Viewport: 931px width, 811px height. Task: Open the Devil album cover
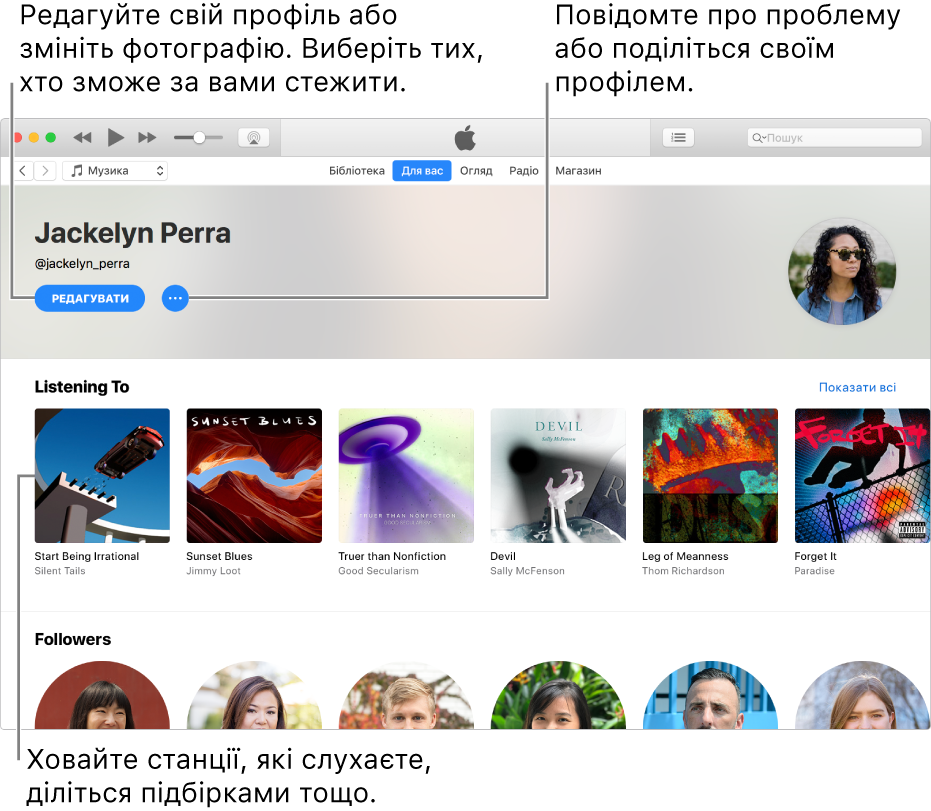tap(558, 476)
